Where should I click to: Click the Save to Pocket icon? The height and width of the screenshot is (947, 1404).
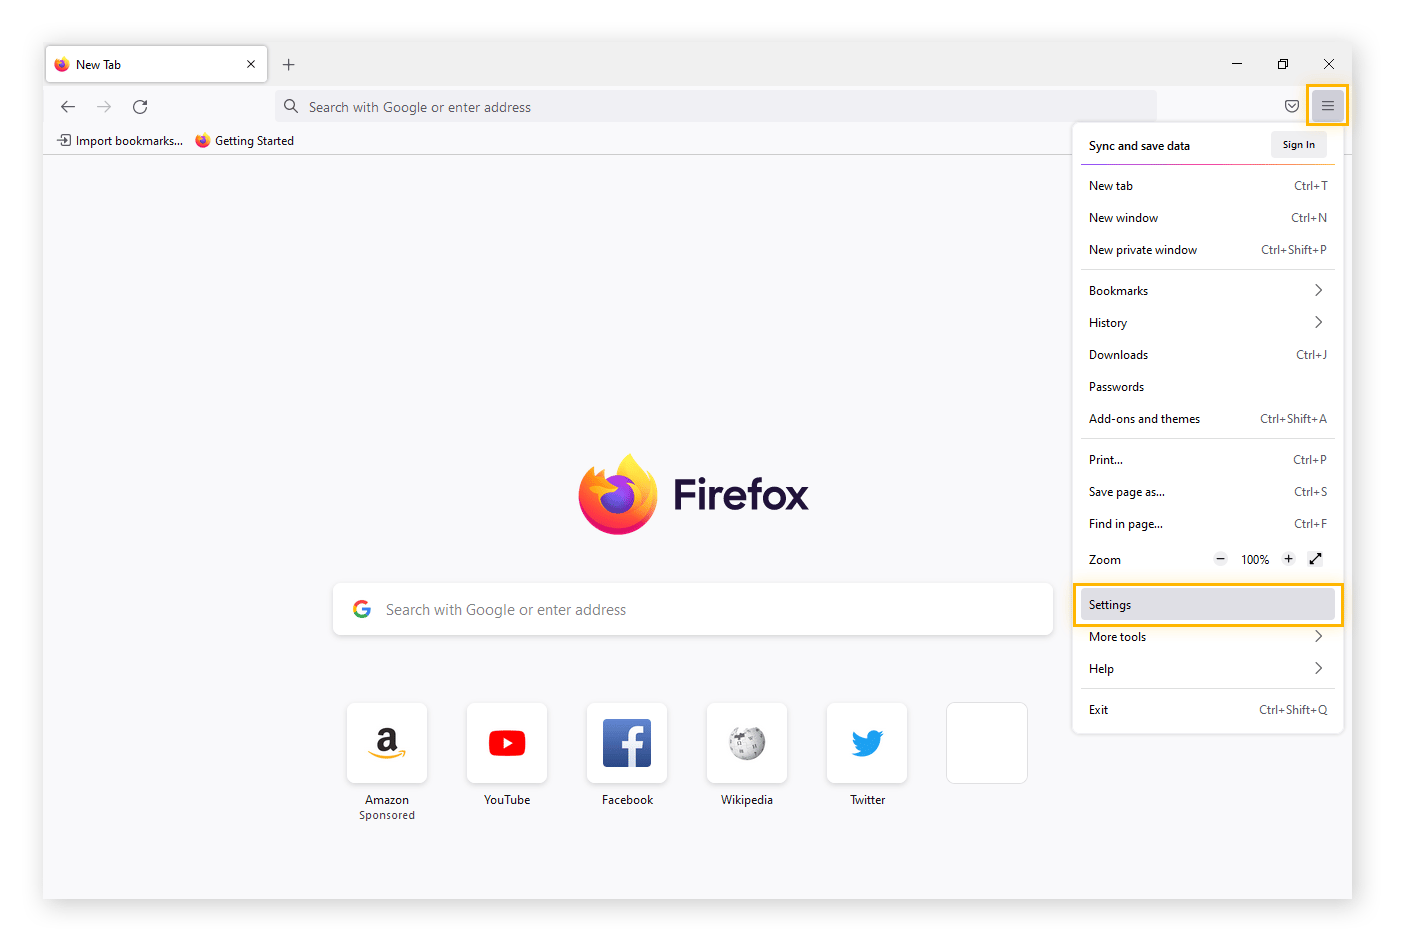tap(1292, 106)
